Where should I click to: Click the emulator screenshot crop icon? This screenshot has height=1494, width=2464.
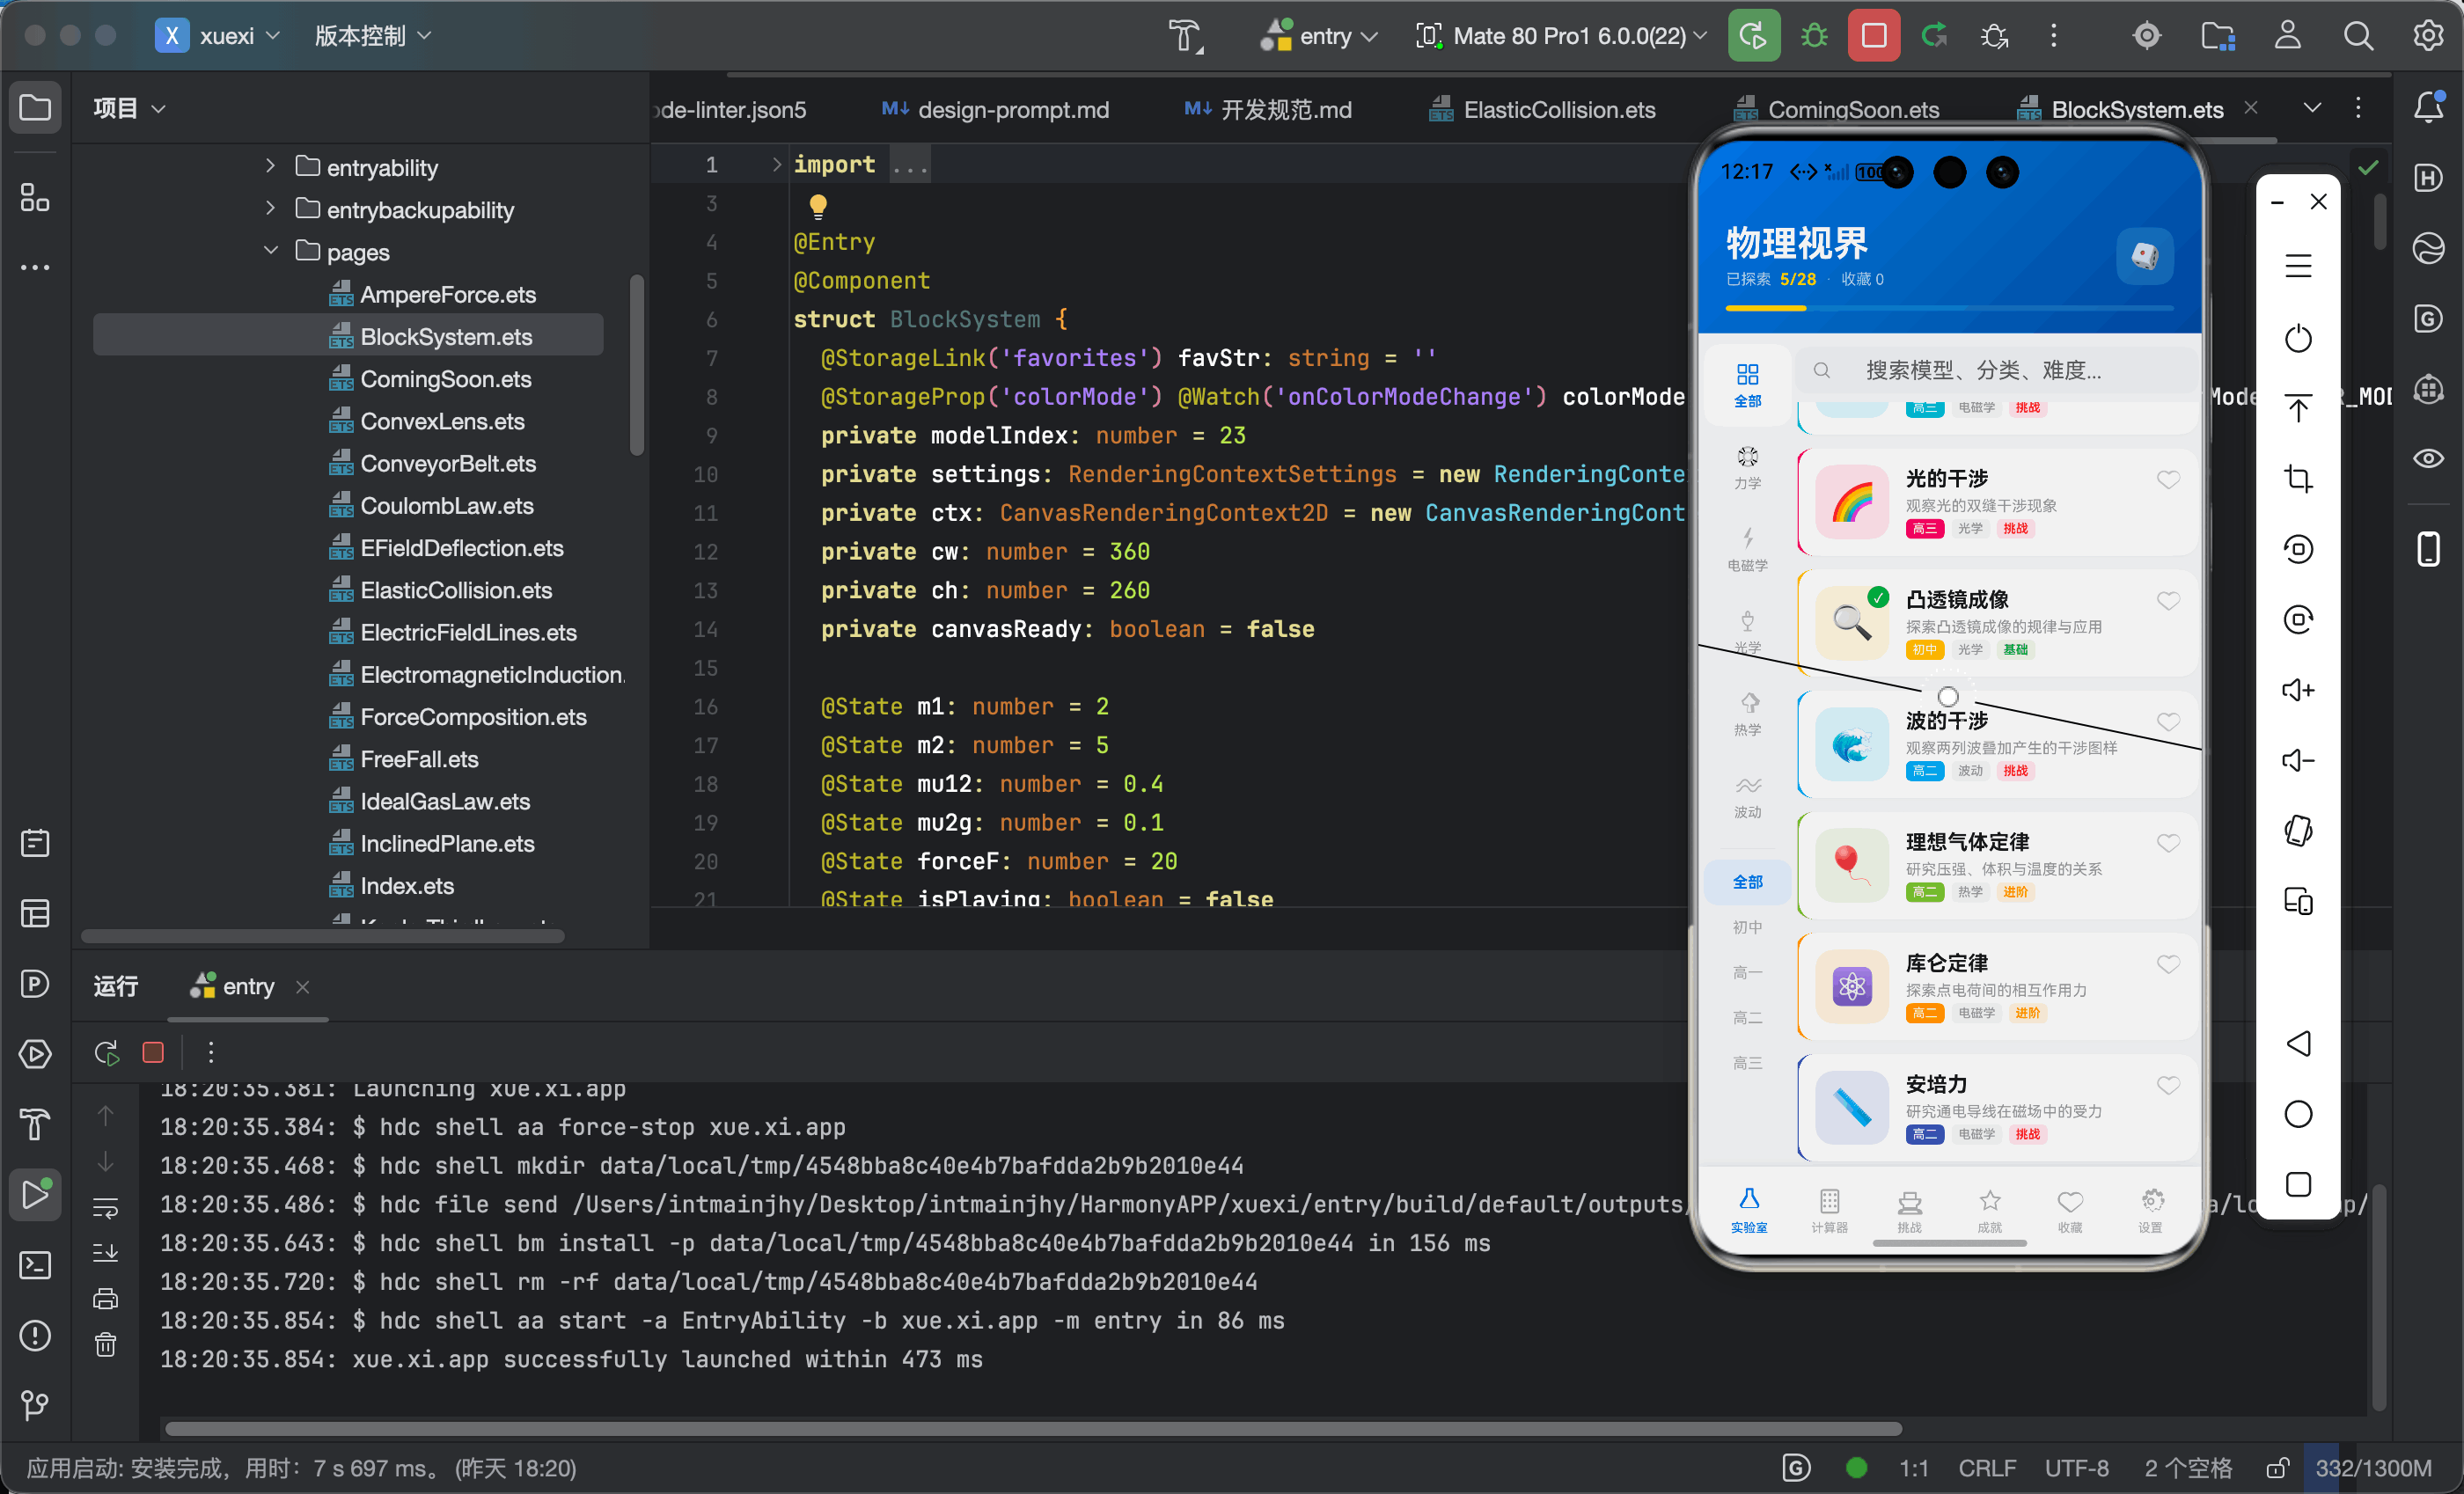(x=2298, y=478)
